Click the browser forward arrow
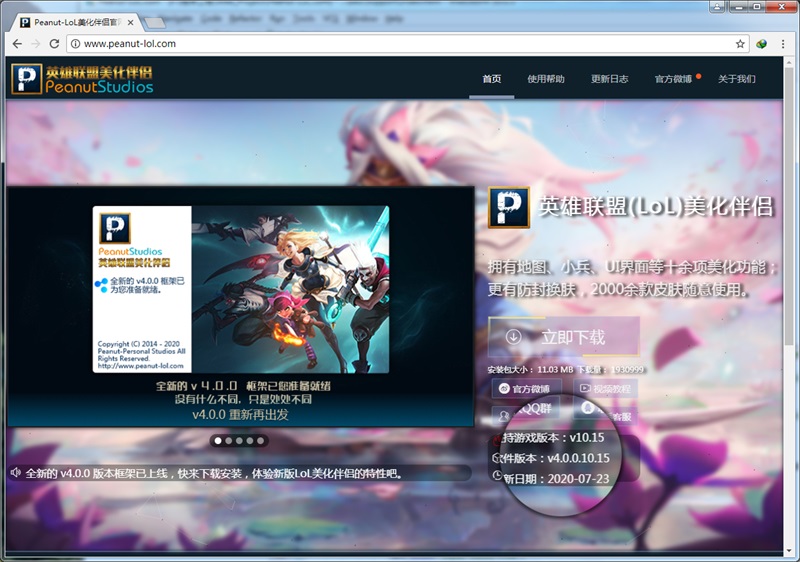 click(x=36, y=44)
